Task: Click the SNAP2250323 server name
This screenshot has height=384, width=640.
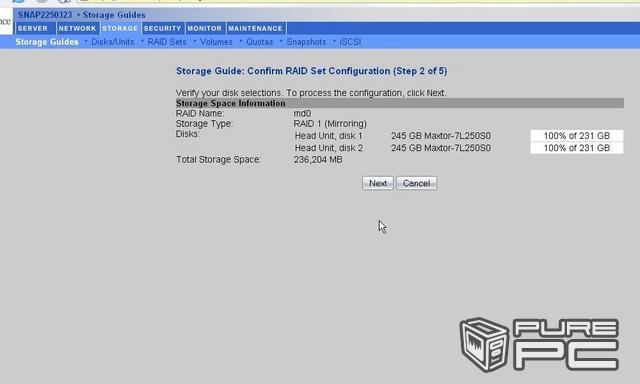Action: (x=45, y=15)
